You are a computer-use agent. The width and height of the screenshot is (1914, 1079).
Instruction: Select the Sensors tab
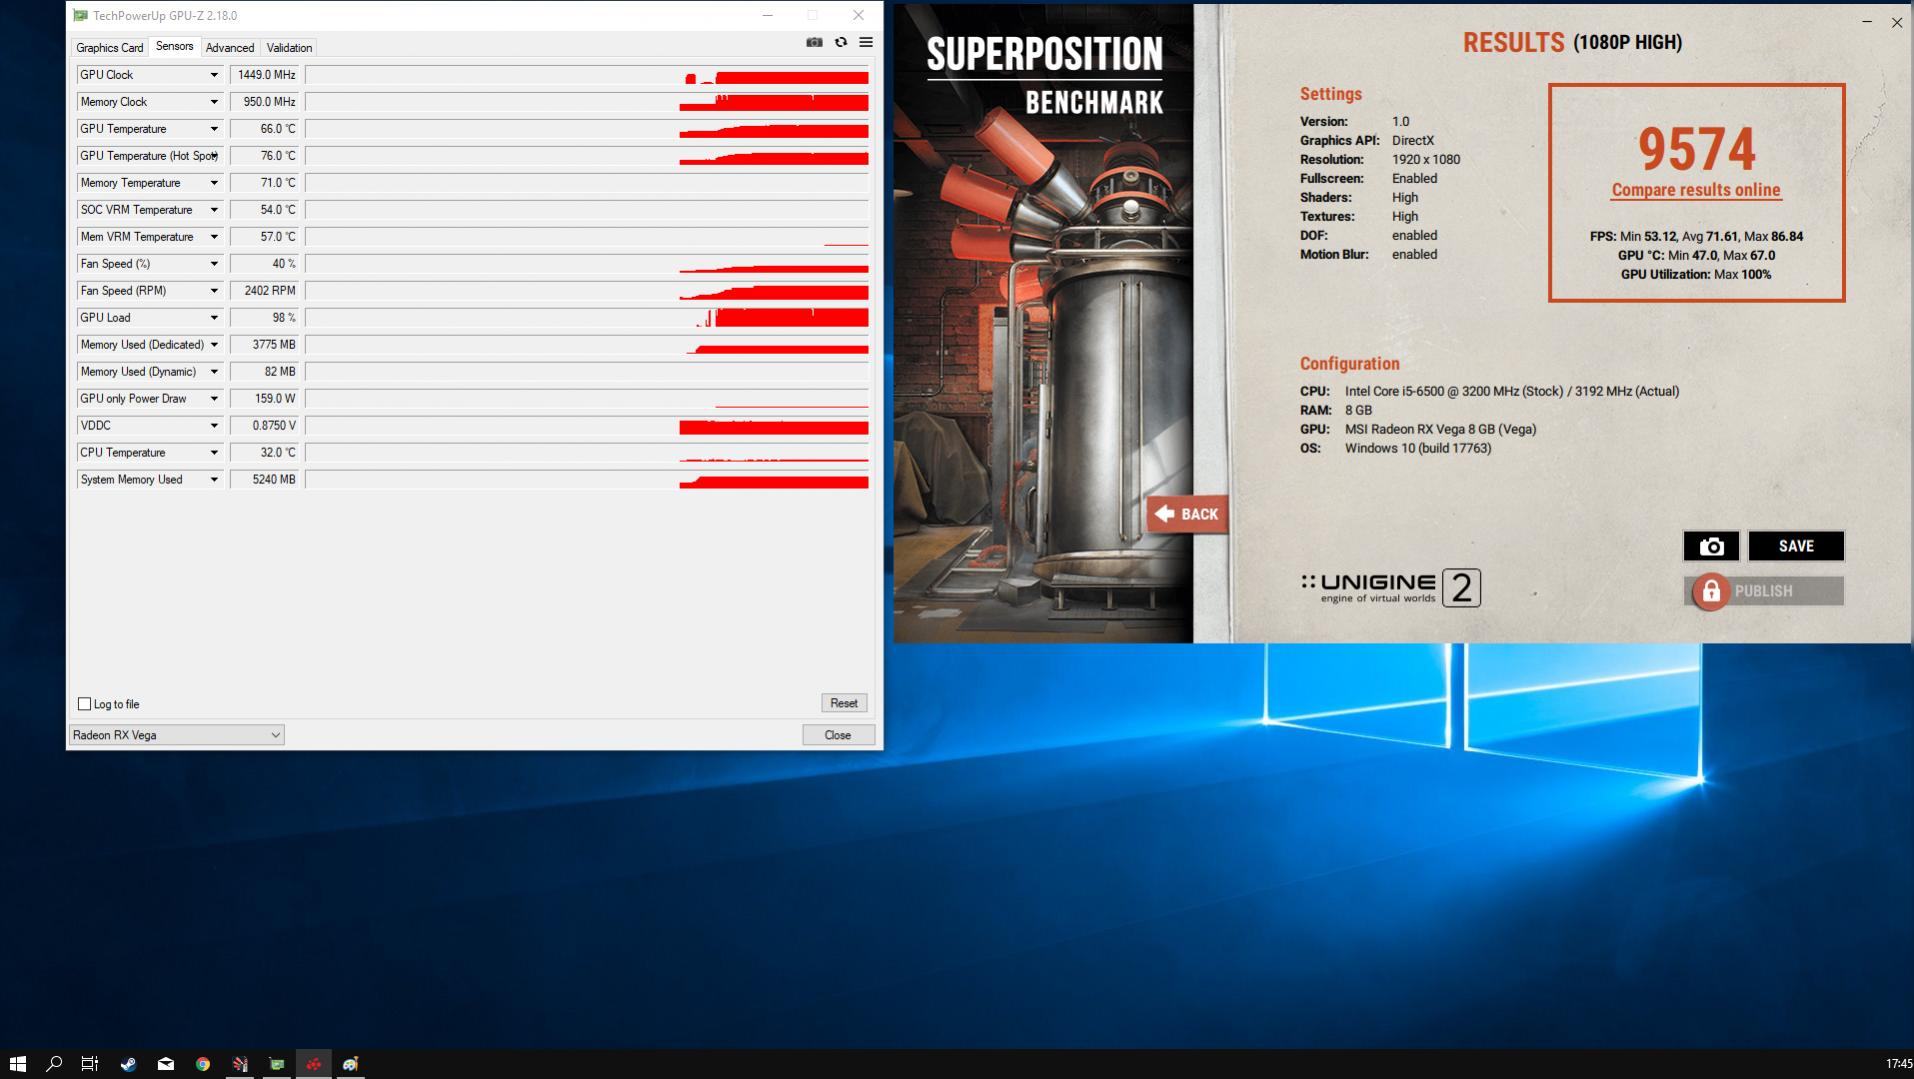(x=174, y=46)
